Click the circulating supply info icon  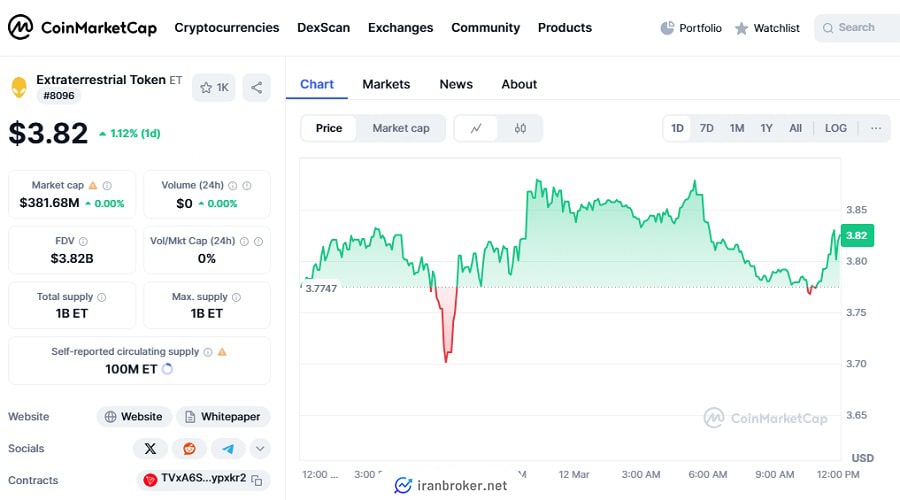208,352
